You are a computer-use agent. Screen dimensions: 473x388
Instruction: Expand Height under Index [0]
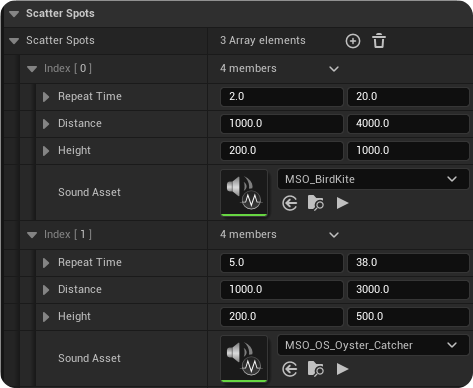tap(46, 151)
